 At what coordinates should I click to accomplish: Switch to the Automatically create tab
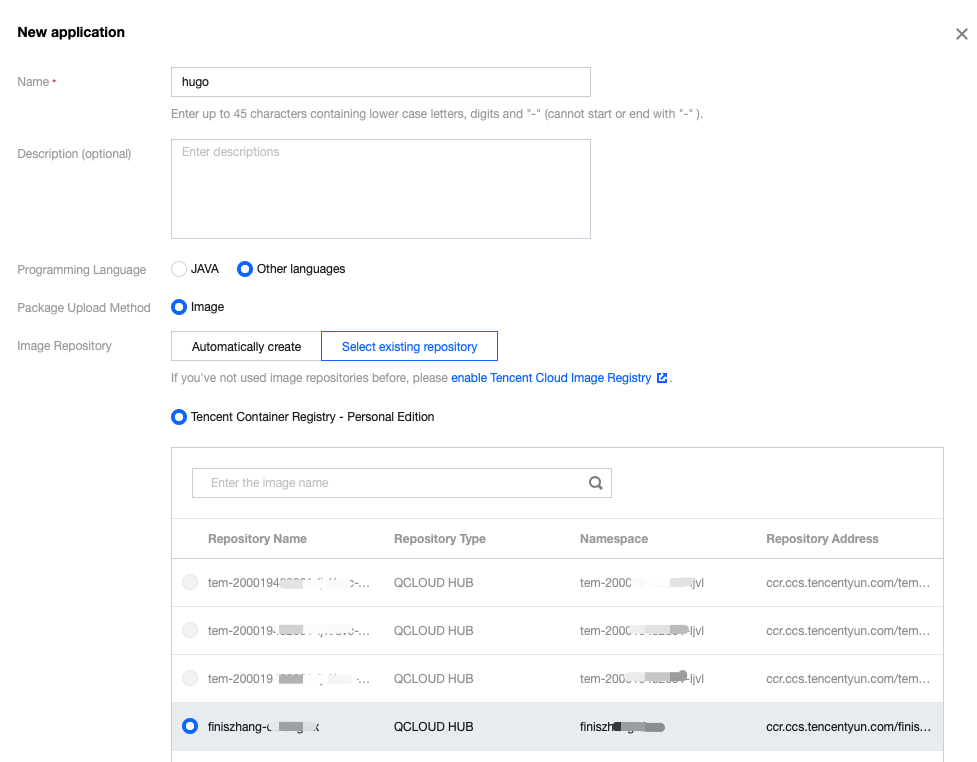(245, 345)
